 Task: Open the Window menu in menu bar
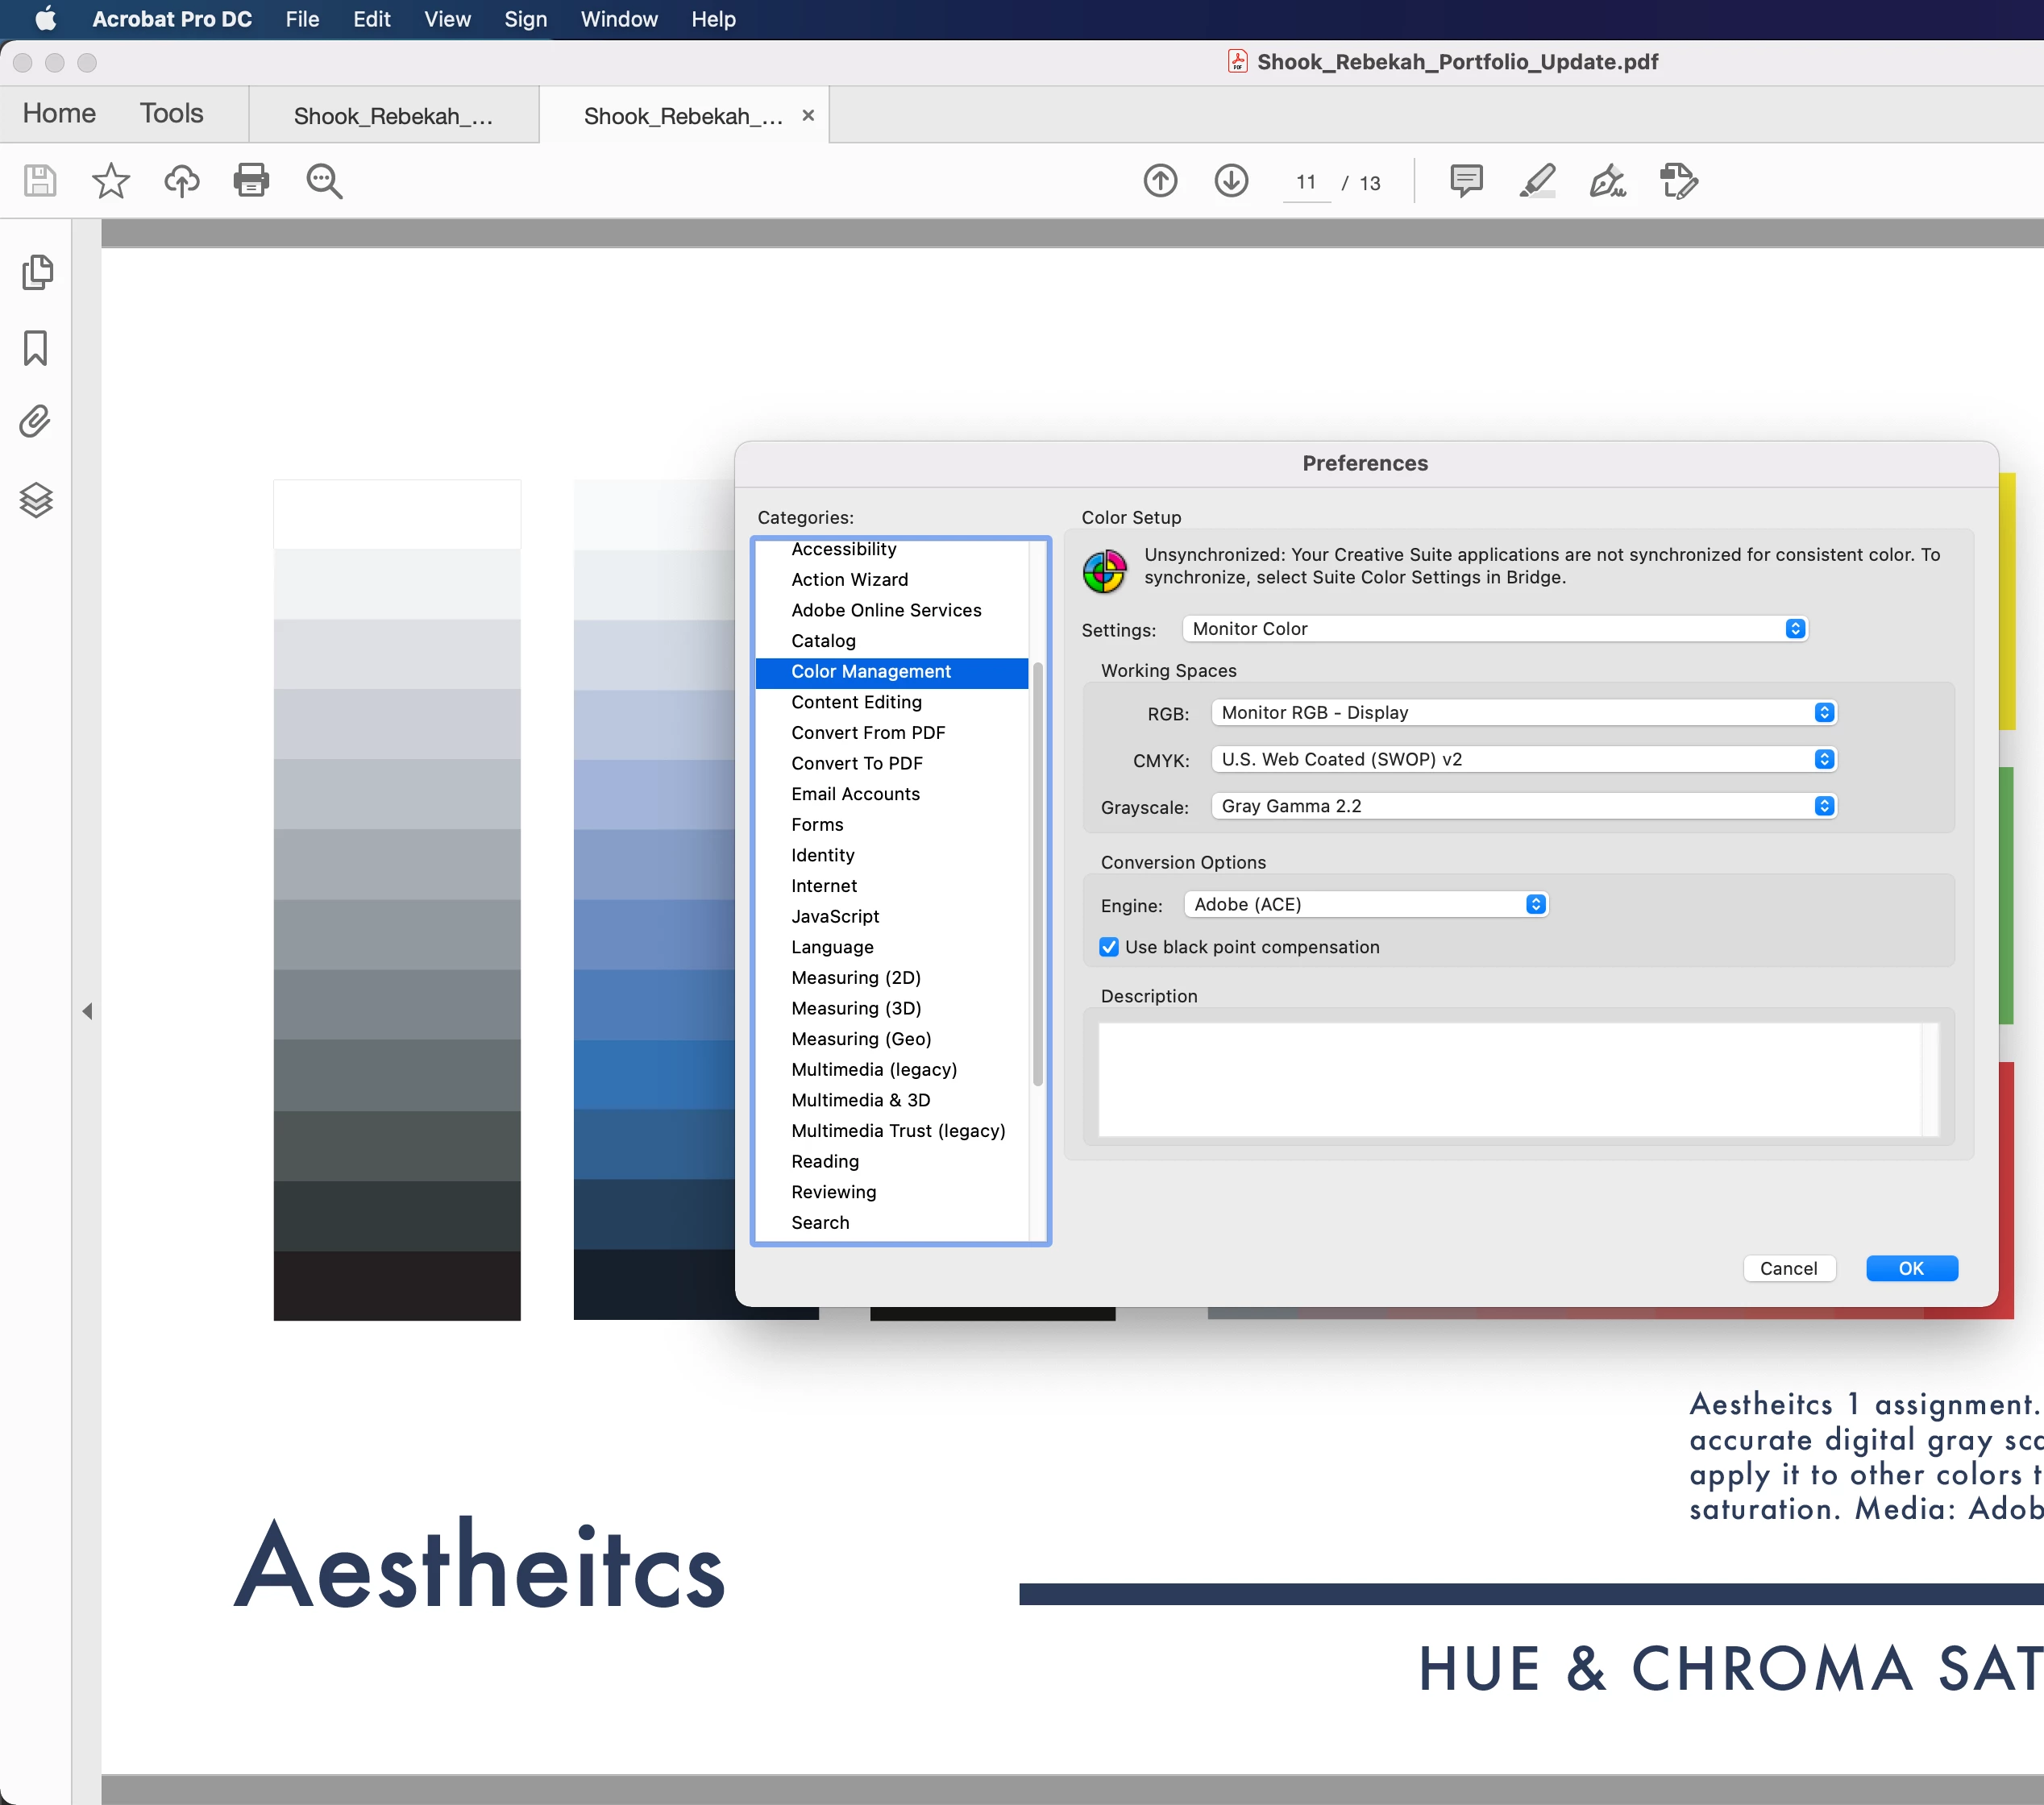[619, 19]
